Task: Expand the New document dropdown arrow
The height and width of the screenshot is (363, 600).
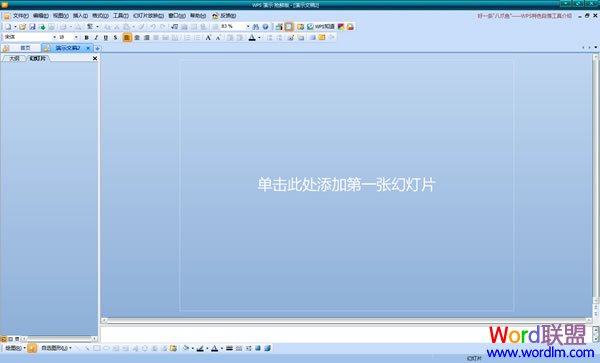Action: point(15,26)
